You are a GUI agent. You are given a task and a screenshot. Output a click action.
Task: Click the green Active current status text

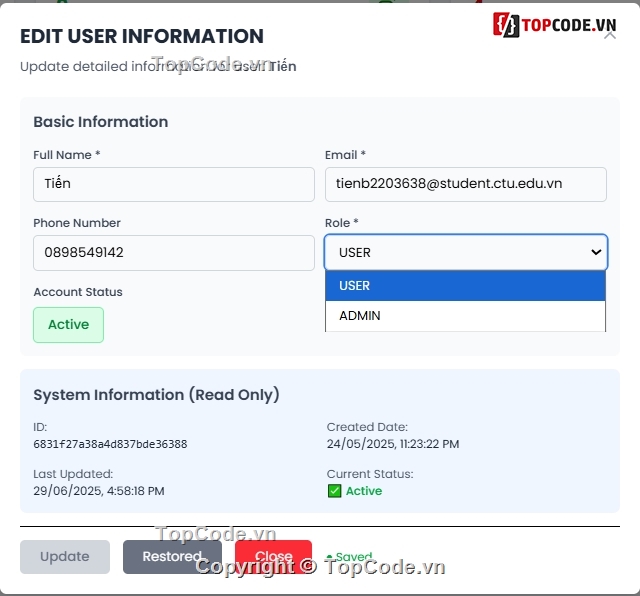(x=364, y=491)
